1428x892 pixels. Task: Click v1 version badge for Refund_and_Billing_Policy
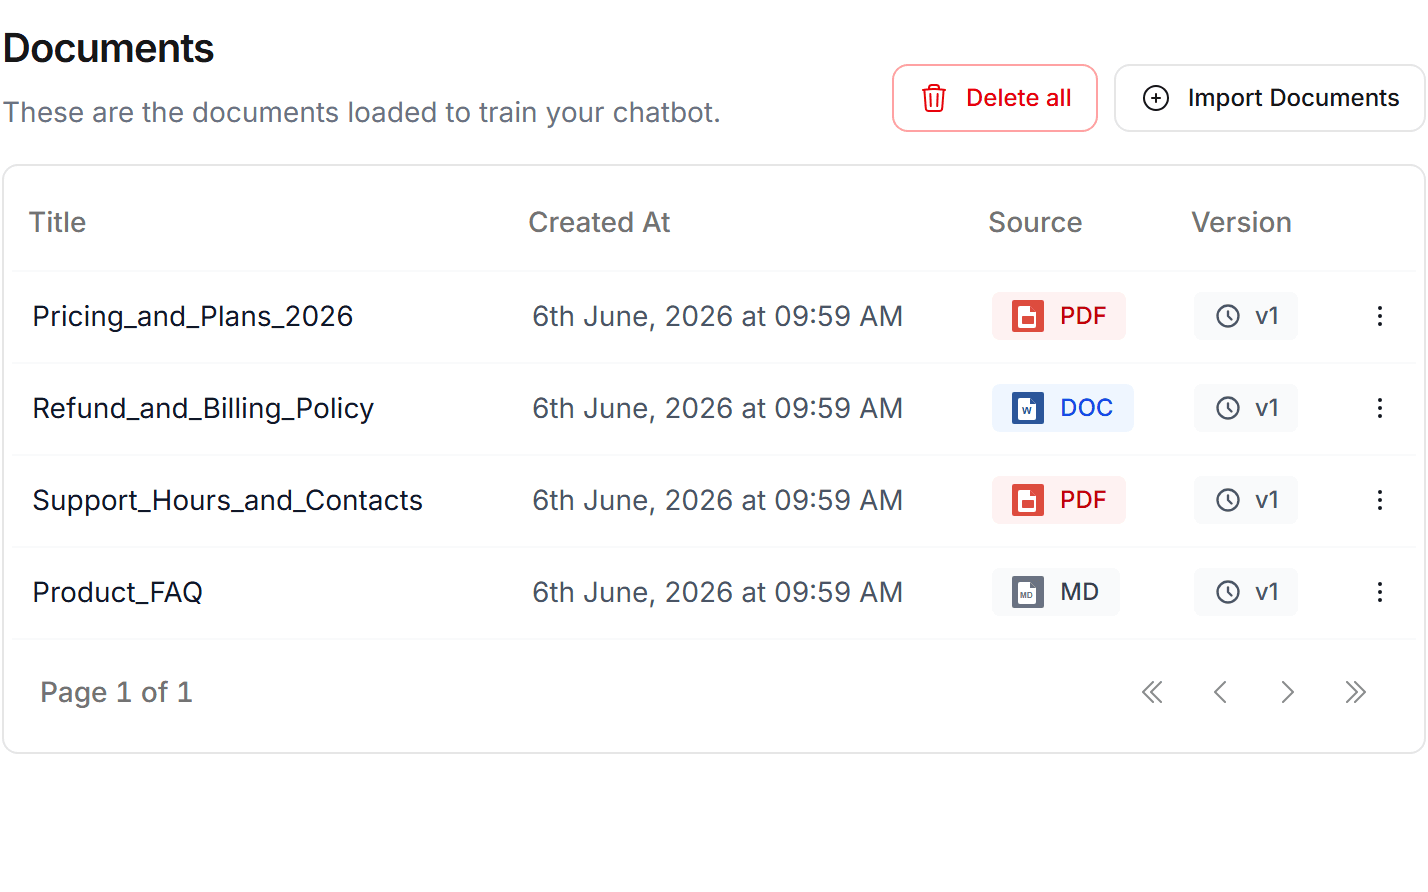point(1246,408)
